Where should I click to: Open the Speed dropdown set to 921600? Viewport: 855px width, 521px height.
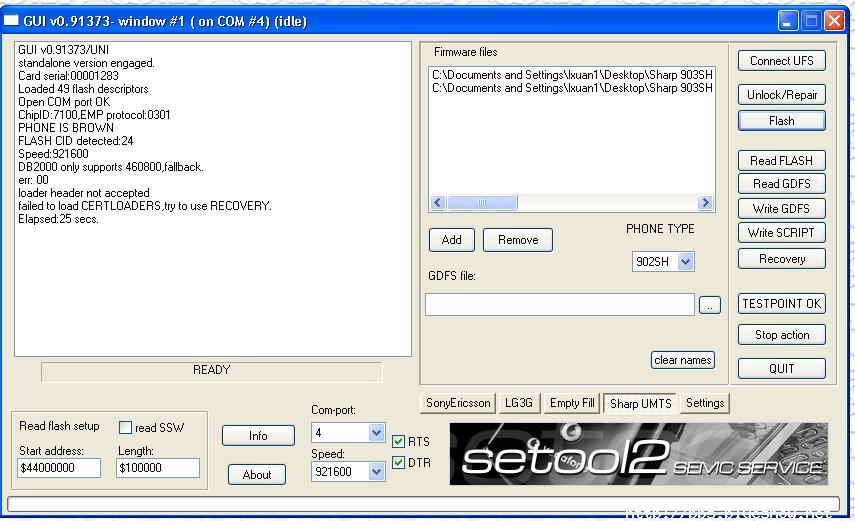pos(376,472)
